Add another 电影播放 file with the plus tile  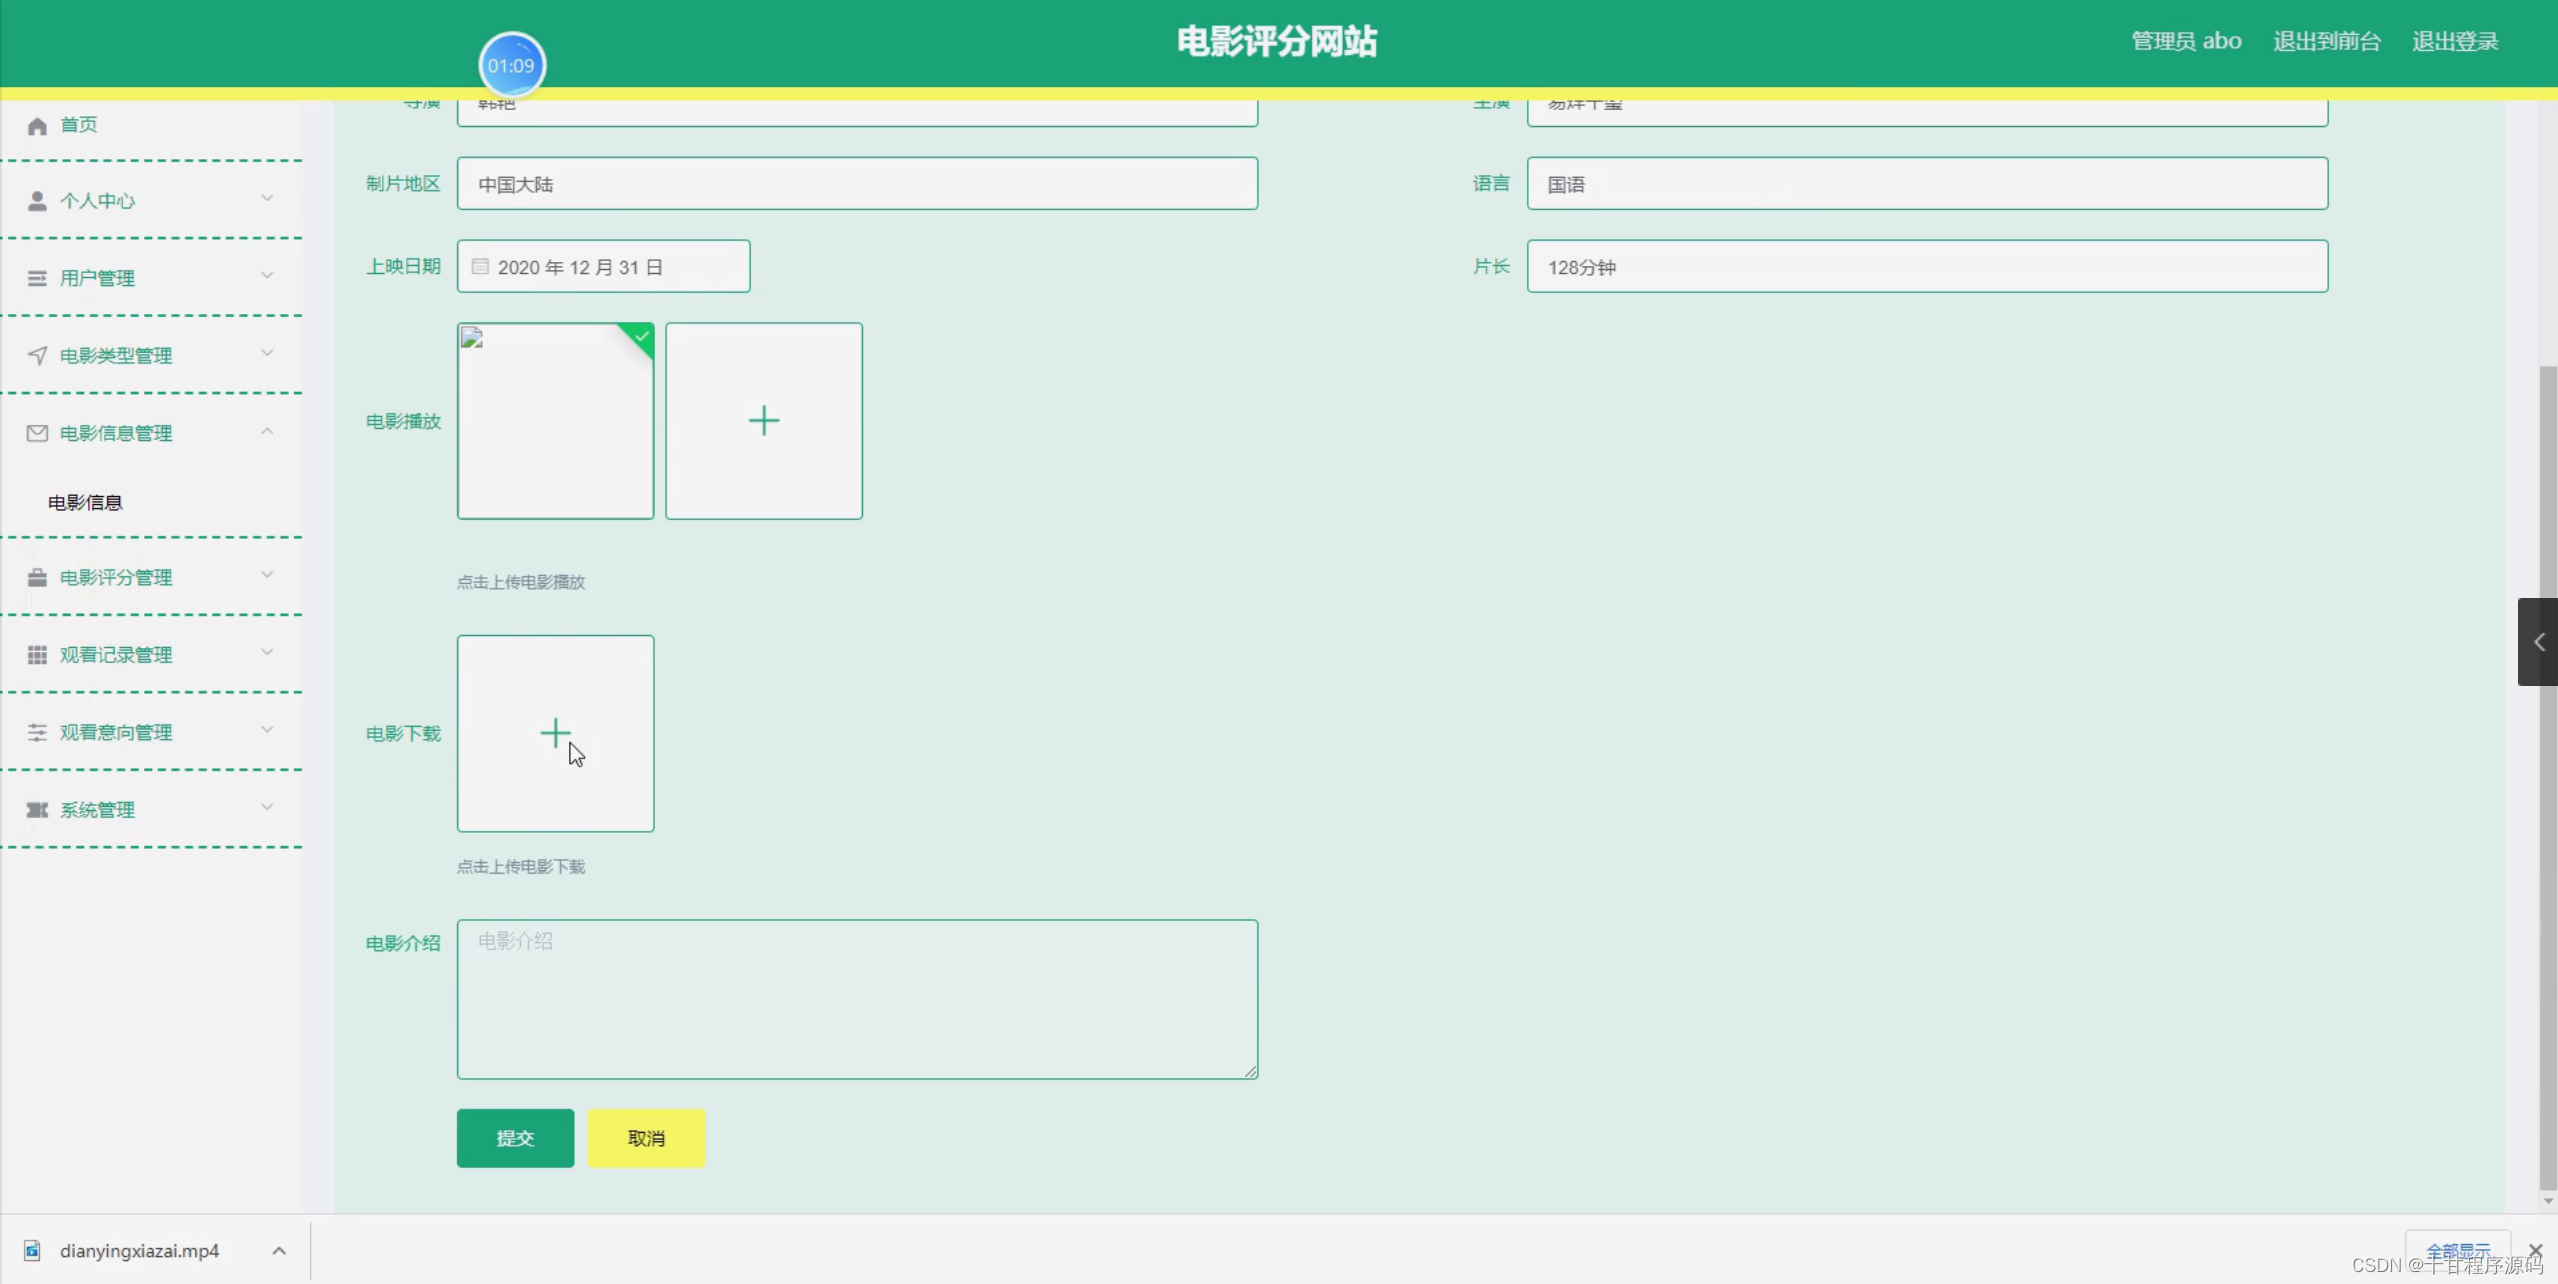pyautogui.click(x=763, y=420)
